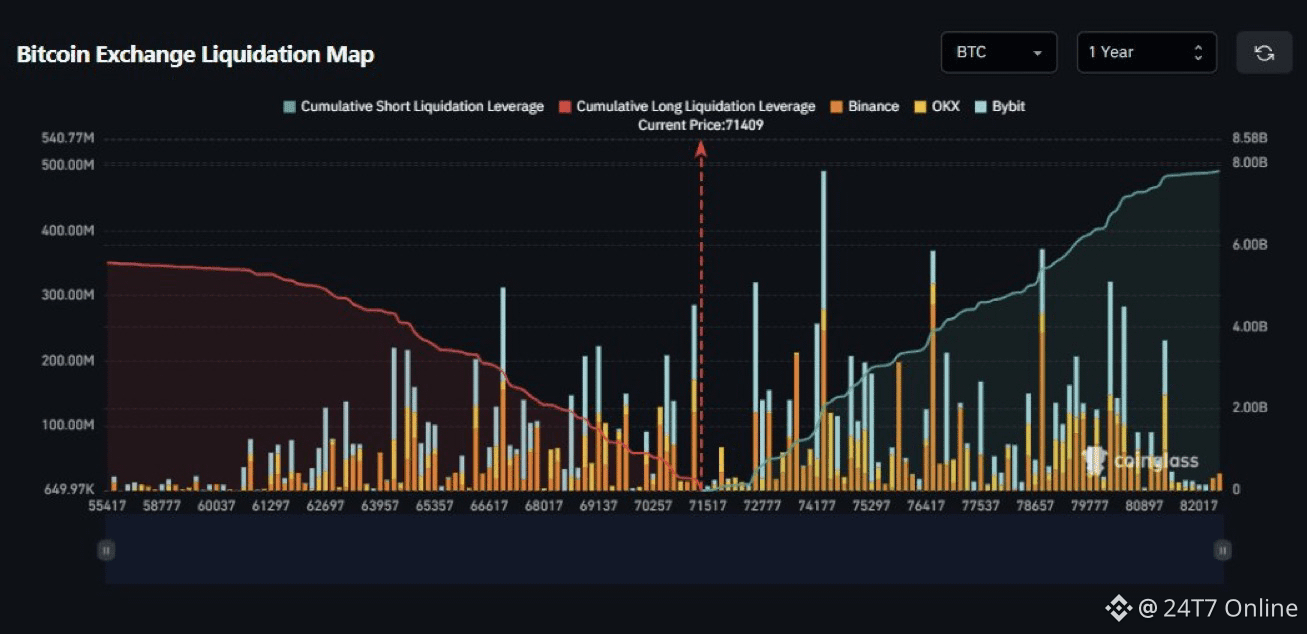The height and width of the screenshot is (634, 1307).
Task: Click the 66617 x-axis price label
Action: (489, 506)
